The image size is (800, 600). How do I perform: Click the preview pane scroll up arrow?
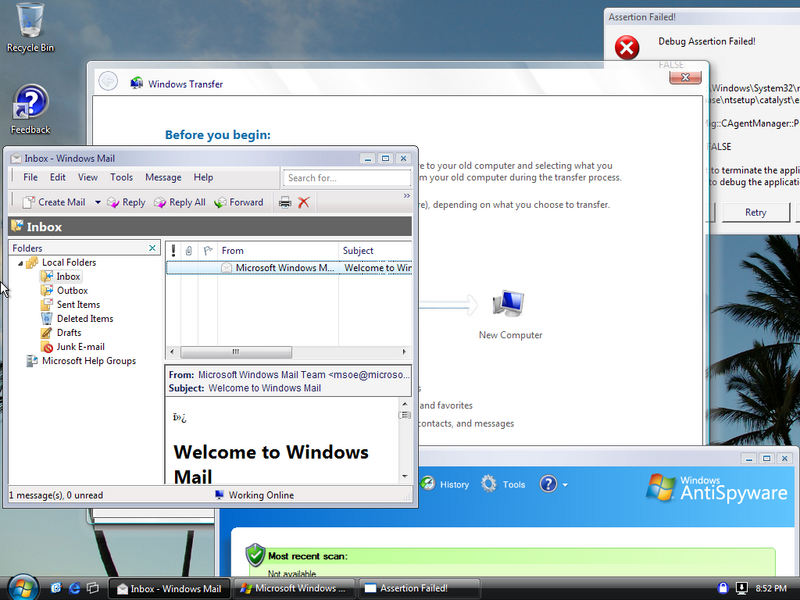405,404
